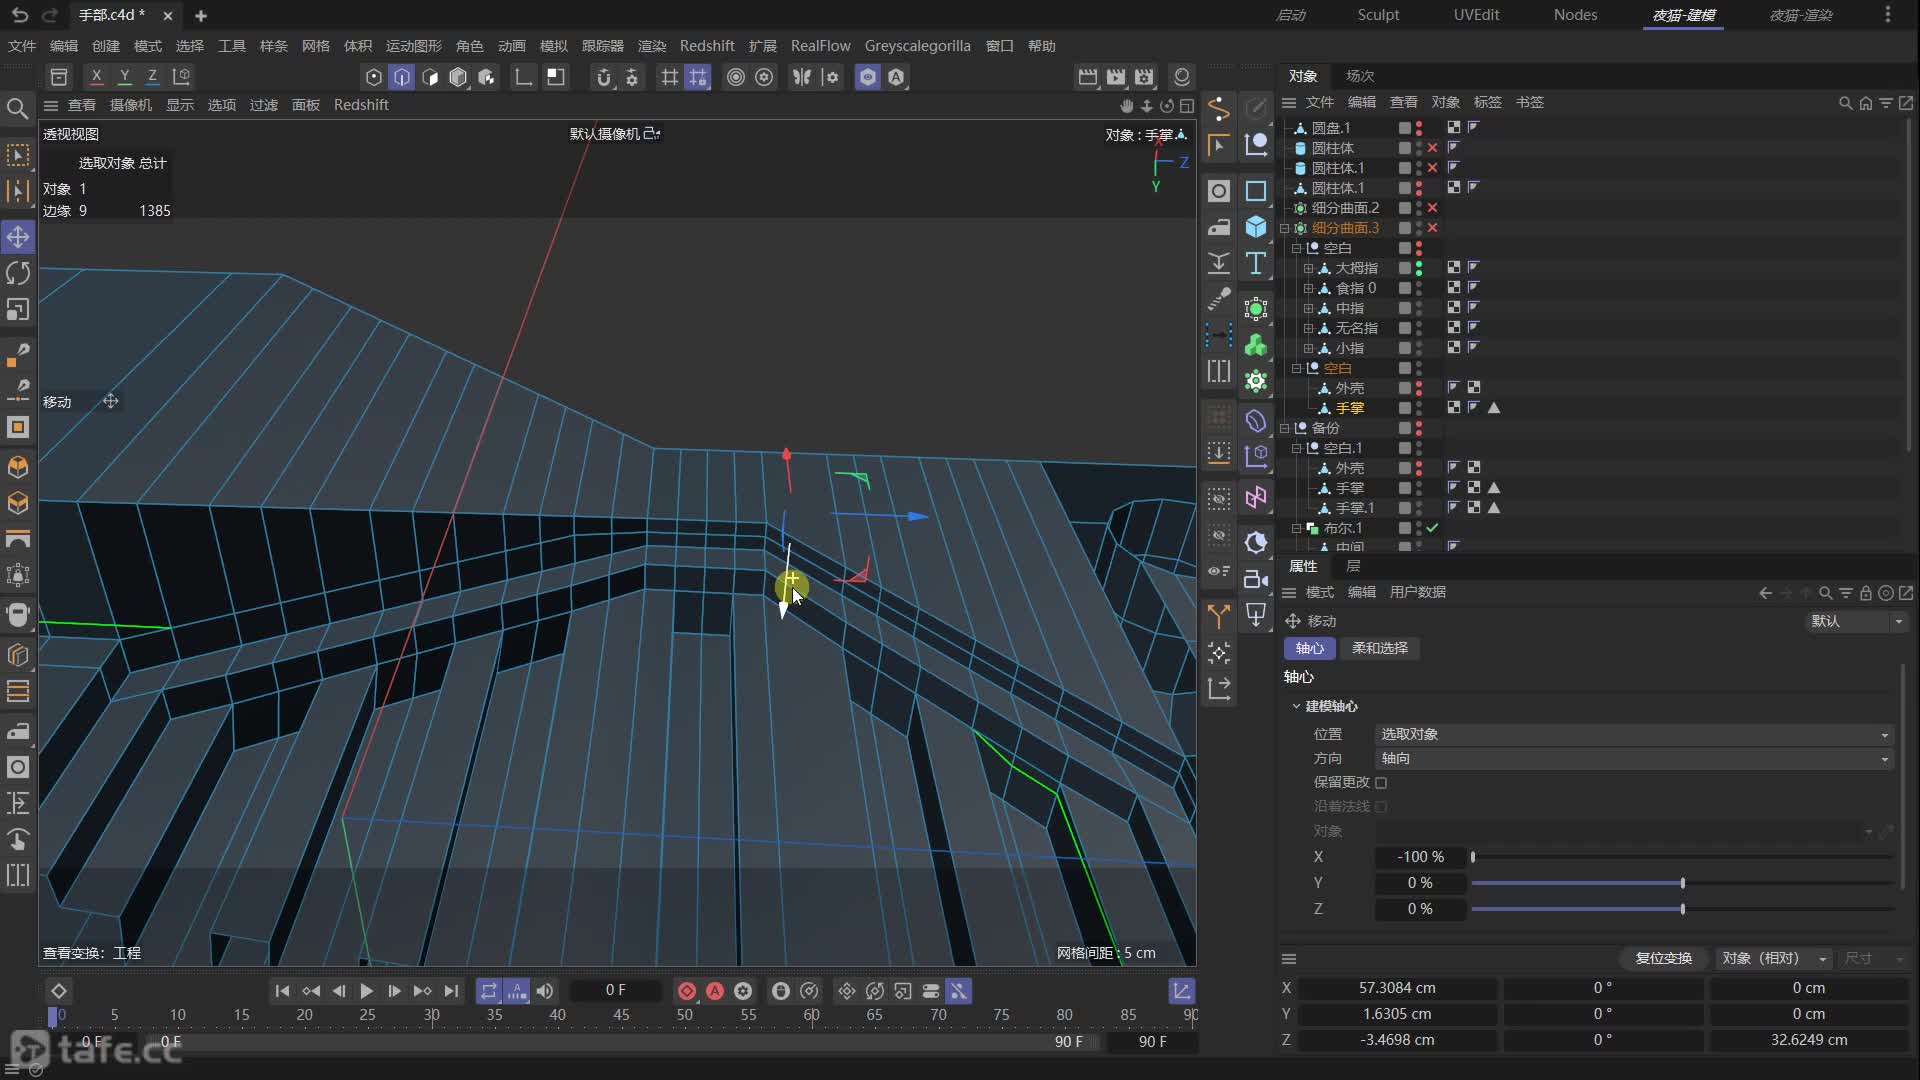This screenshot has height=1080, width=1920.
Task: Open the viewport 过滤 menu
Action: [263, 105]
